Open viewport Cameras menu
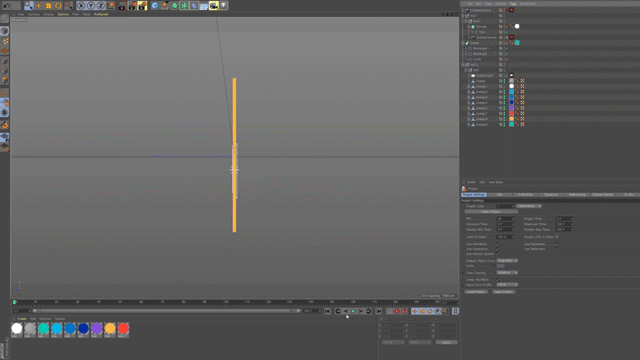 34,14
